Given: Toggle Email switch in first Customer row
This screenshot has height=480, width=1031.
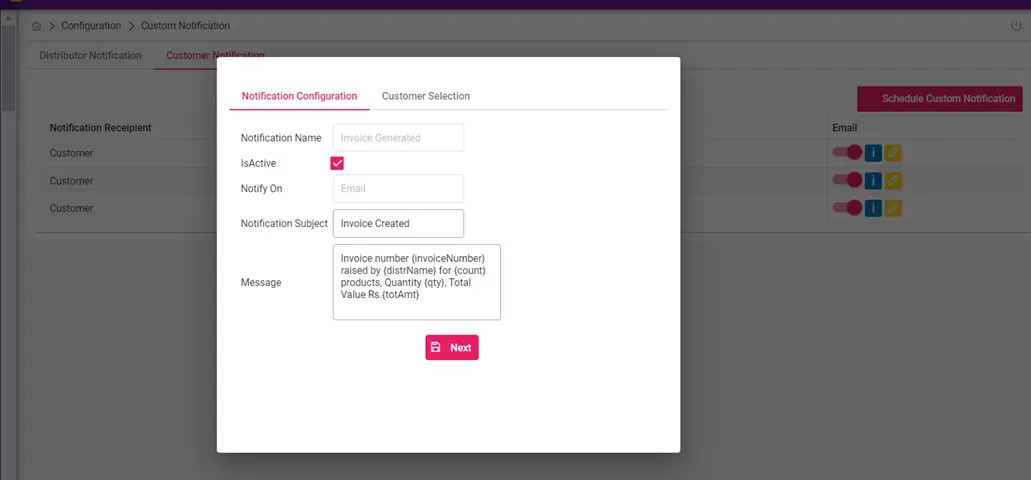Looking at the screenshot, I should tap(848, 153).
